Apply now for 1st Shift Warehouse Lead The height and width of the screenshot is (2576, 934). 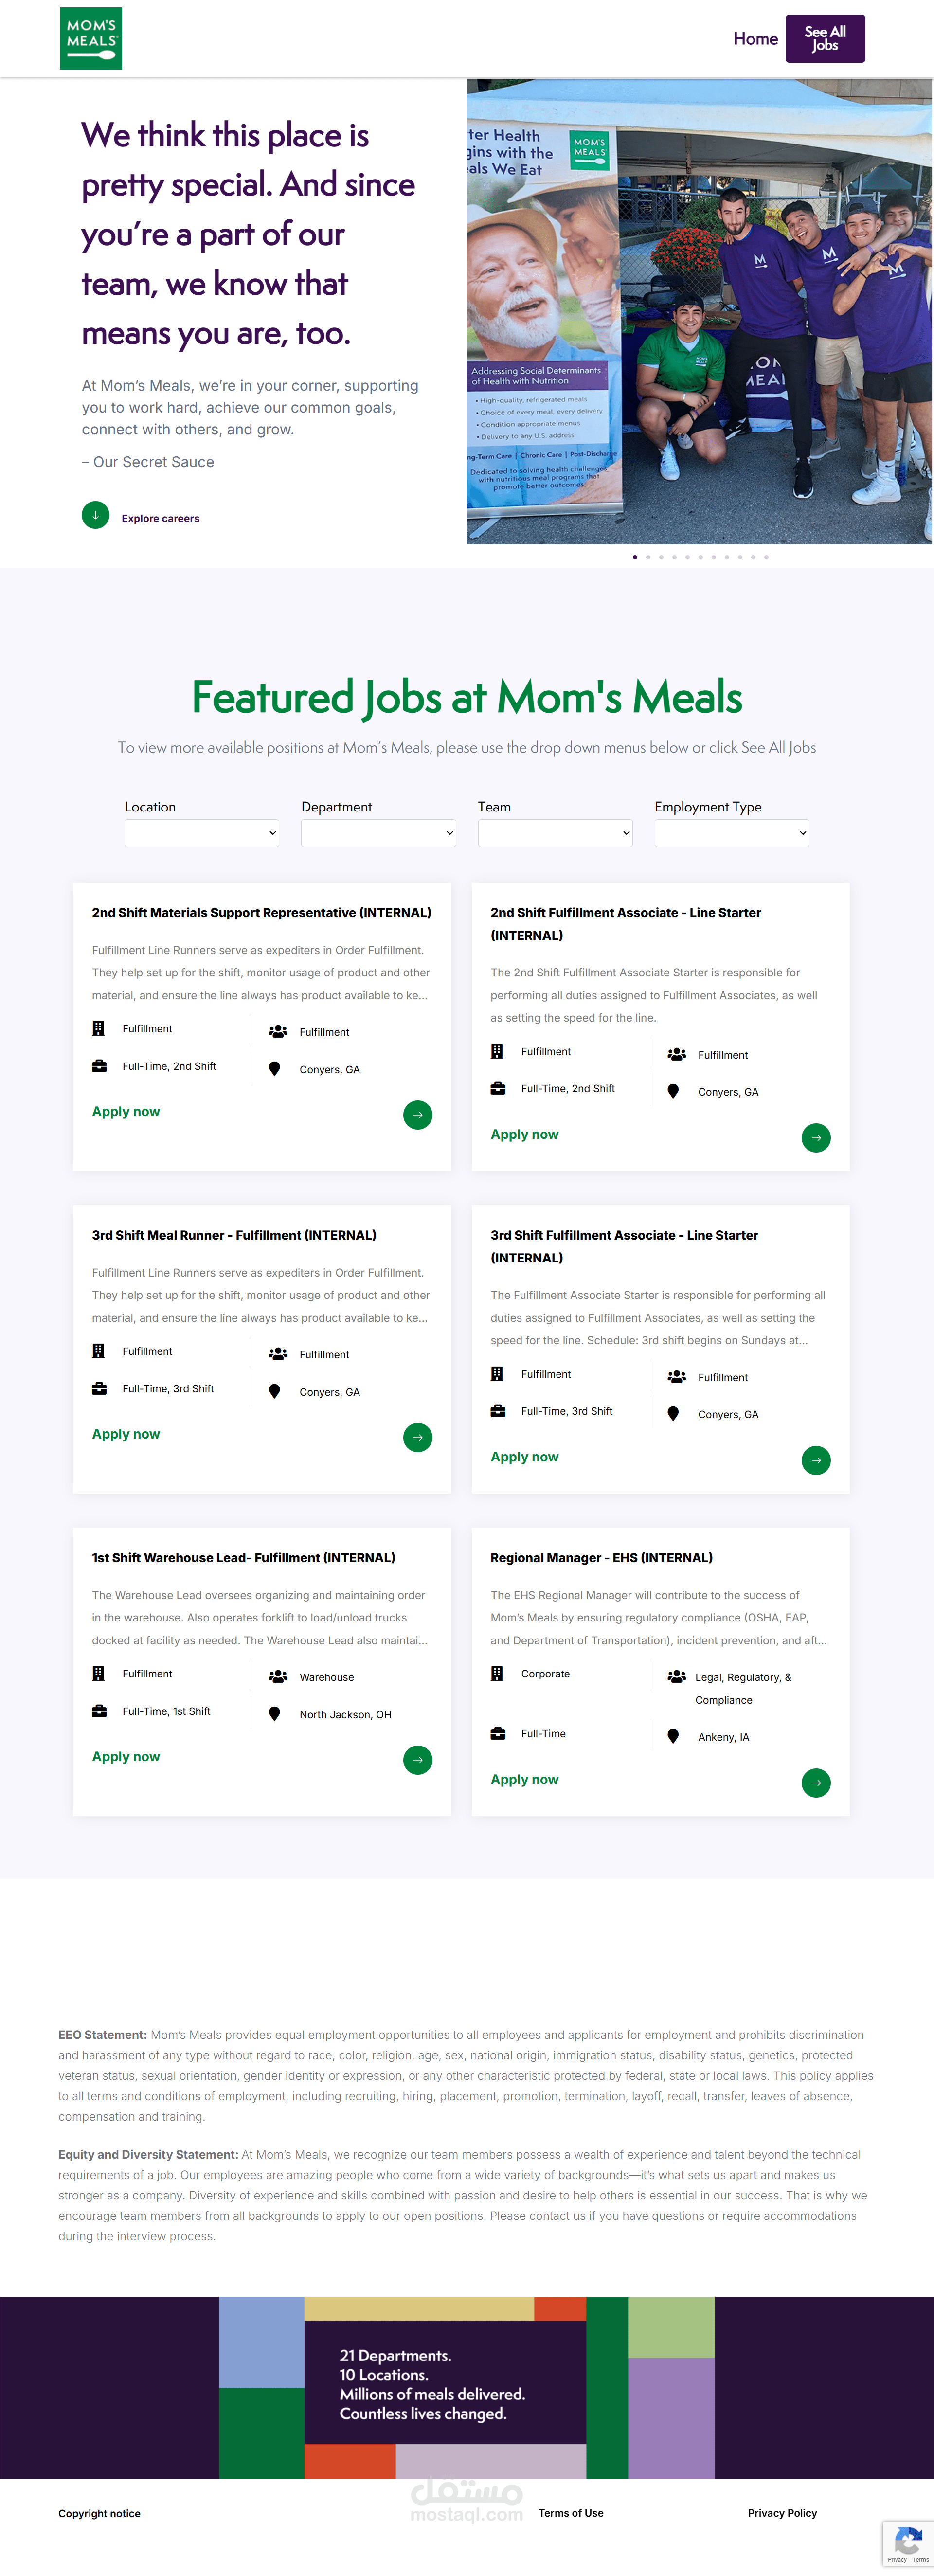pos(126,1757)
